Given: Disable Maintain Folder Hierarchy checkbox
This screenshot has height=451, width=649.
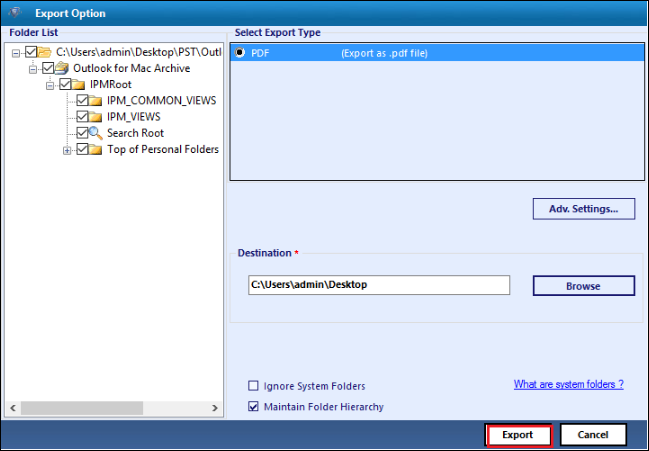Looking at the screenshot, I should pyautogui.click(x=253, y=406).
